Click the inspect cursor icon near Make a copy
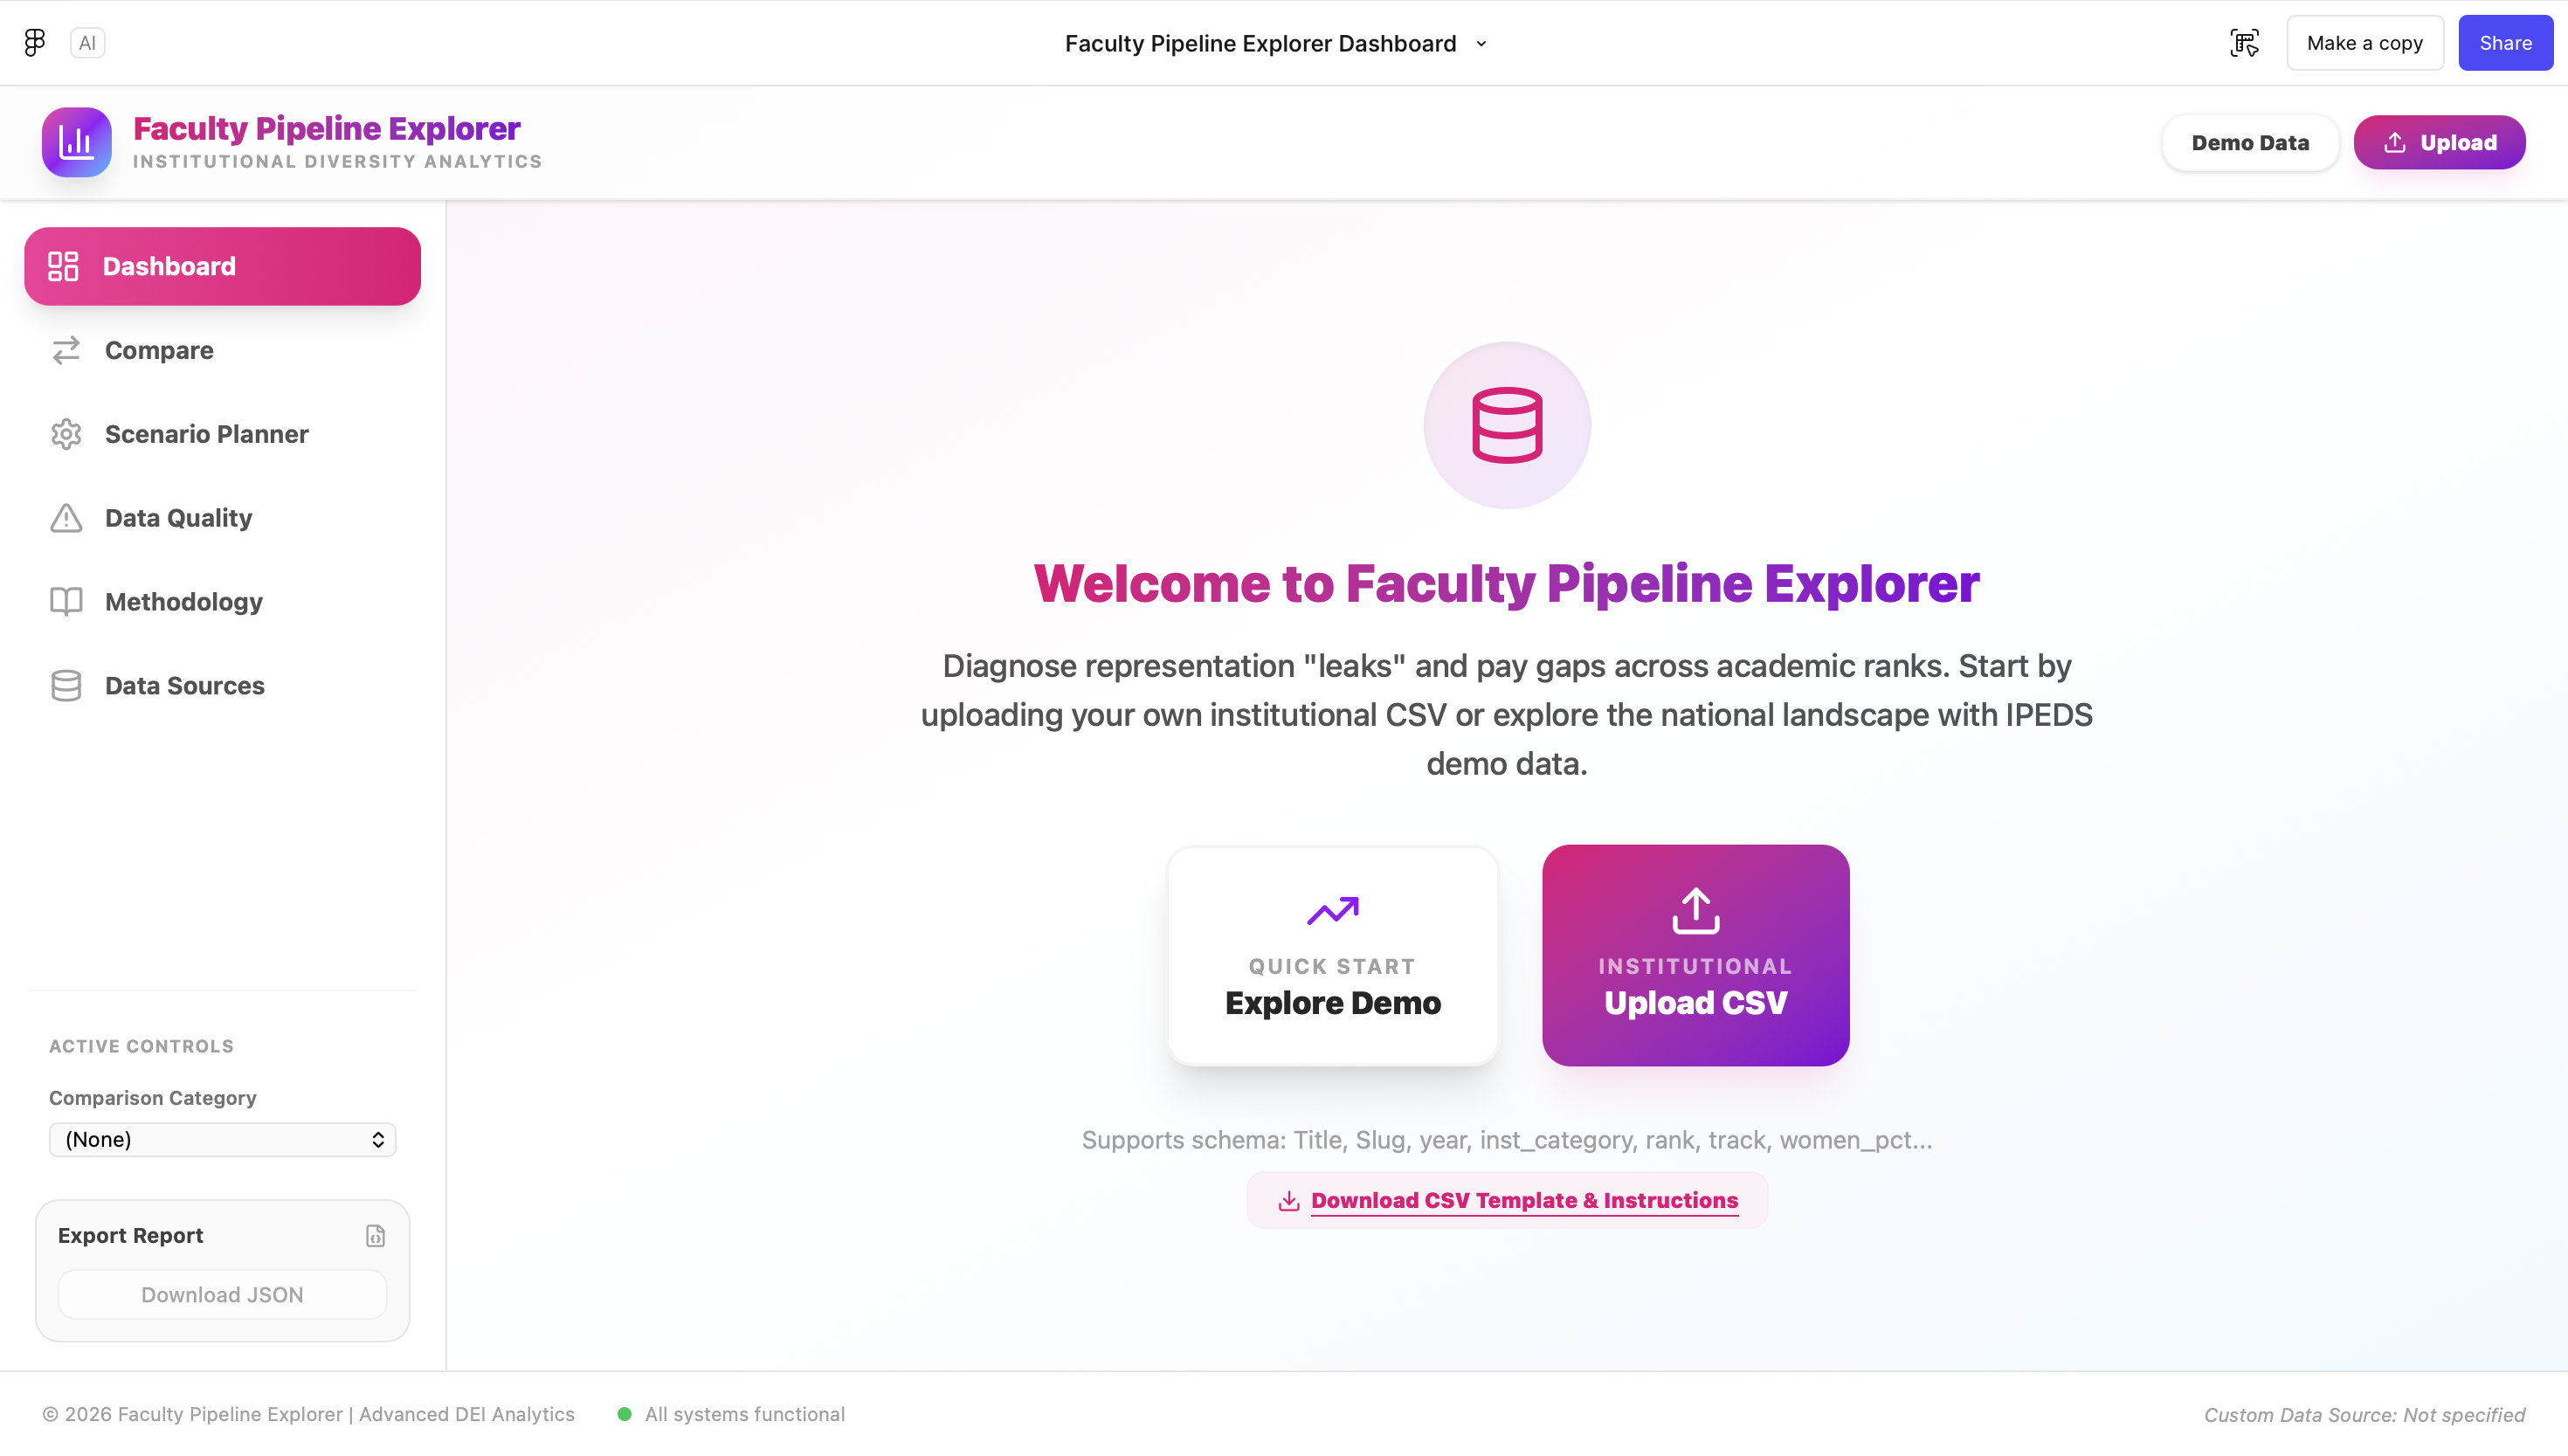2568x1456 pixels. coord(2244,43)
